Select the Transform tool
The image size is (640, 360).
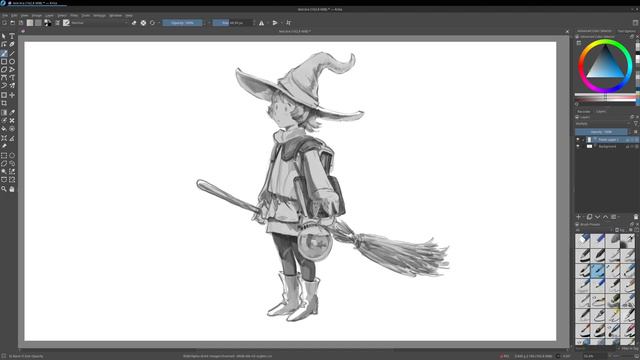point(4,95)
